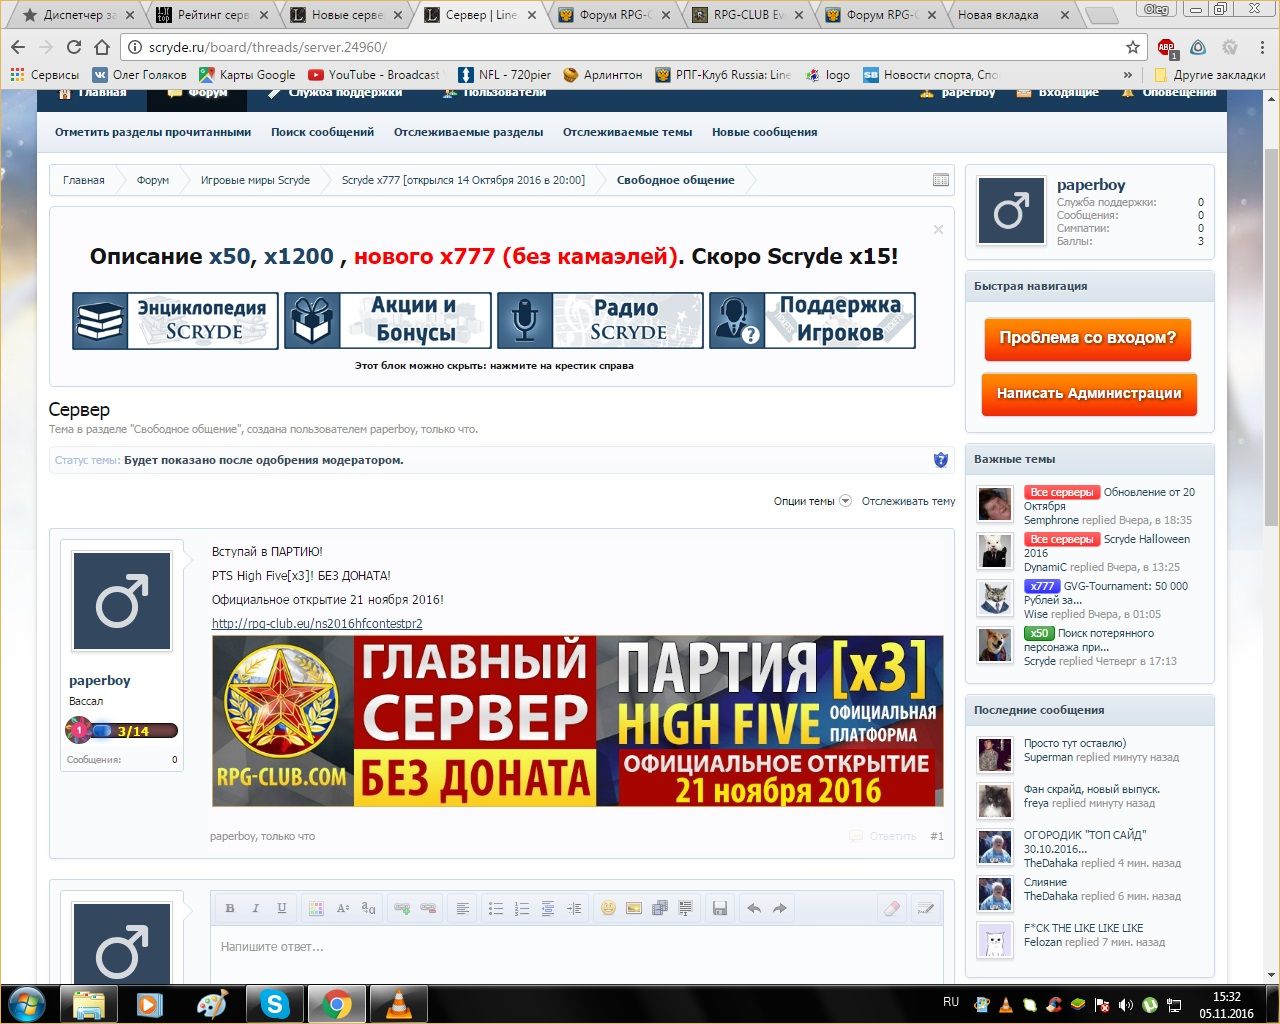
Task: Bookmark this page with the star icon
Action: 1132,47
